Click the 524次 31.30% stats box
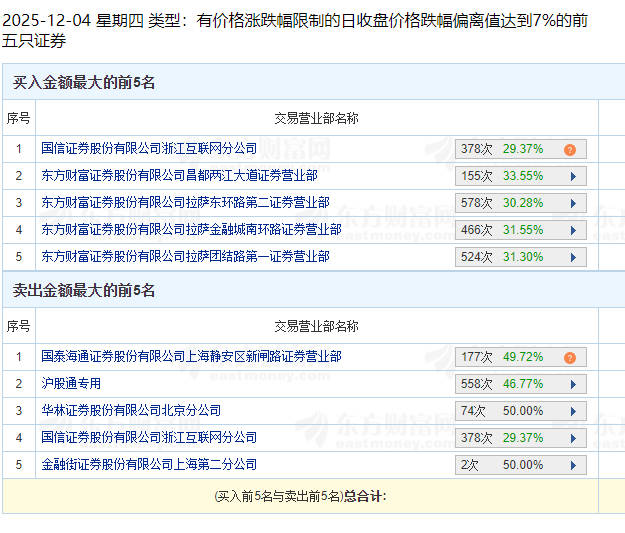The width and height of the screenshot is (625, 533). (521, 257)
